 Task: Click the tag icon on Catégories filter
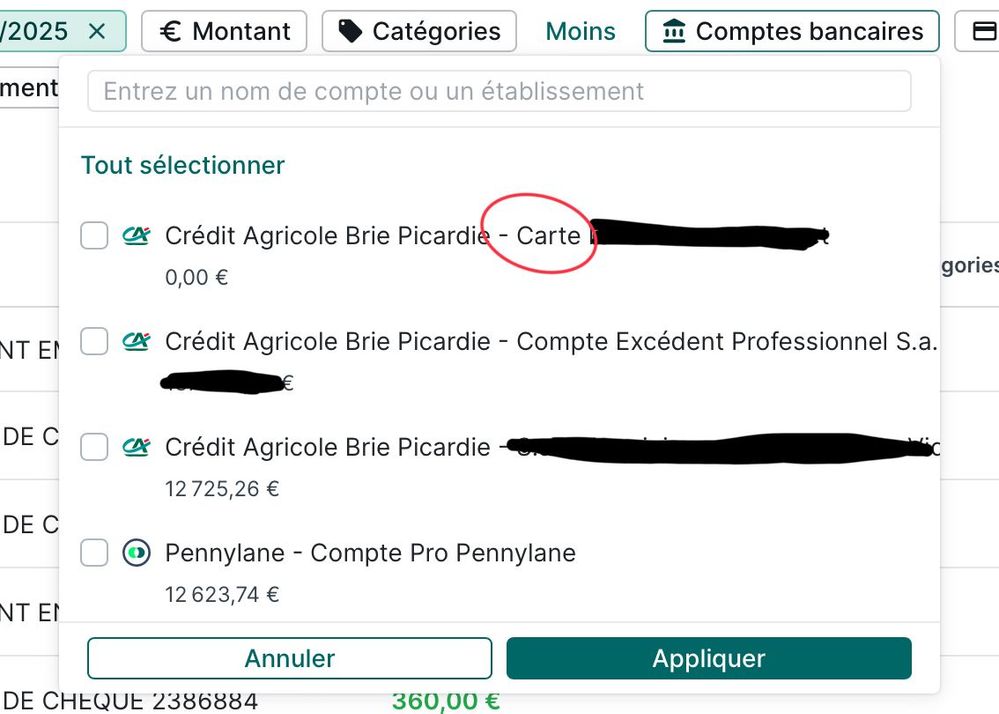point(350,31)
